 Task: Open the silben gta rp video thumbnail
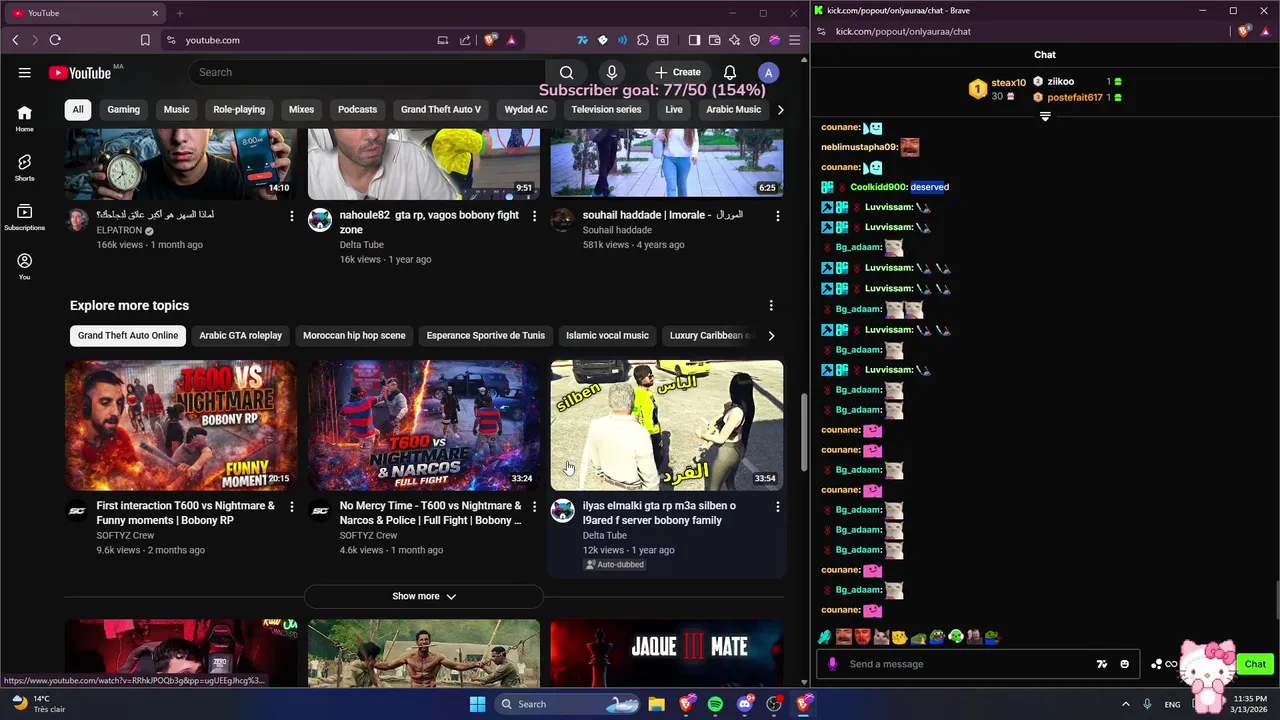click(x=667, y=425)
